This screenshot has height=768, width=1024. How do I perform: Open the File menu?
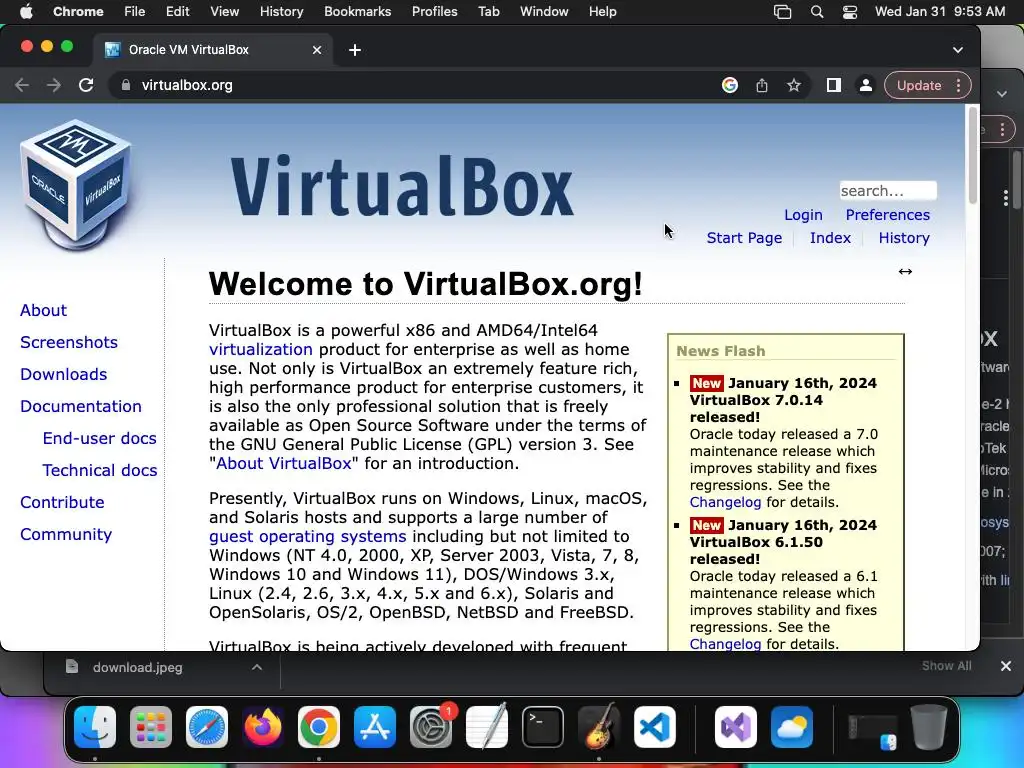(135, 12)
